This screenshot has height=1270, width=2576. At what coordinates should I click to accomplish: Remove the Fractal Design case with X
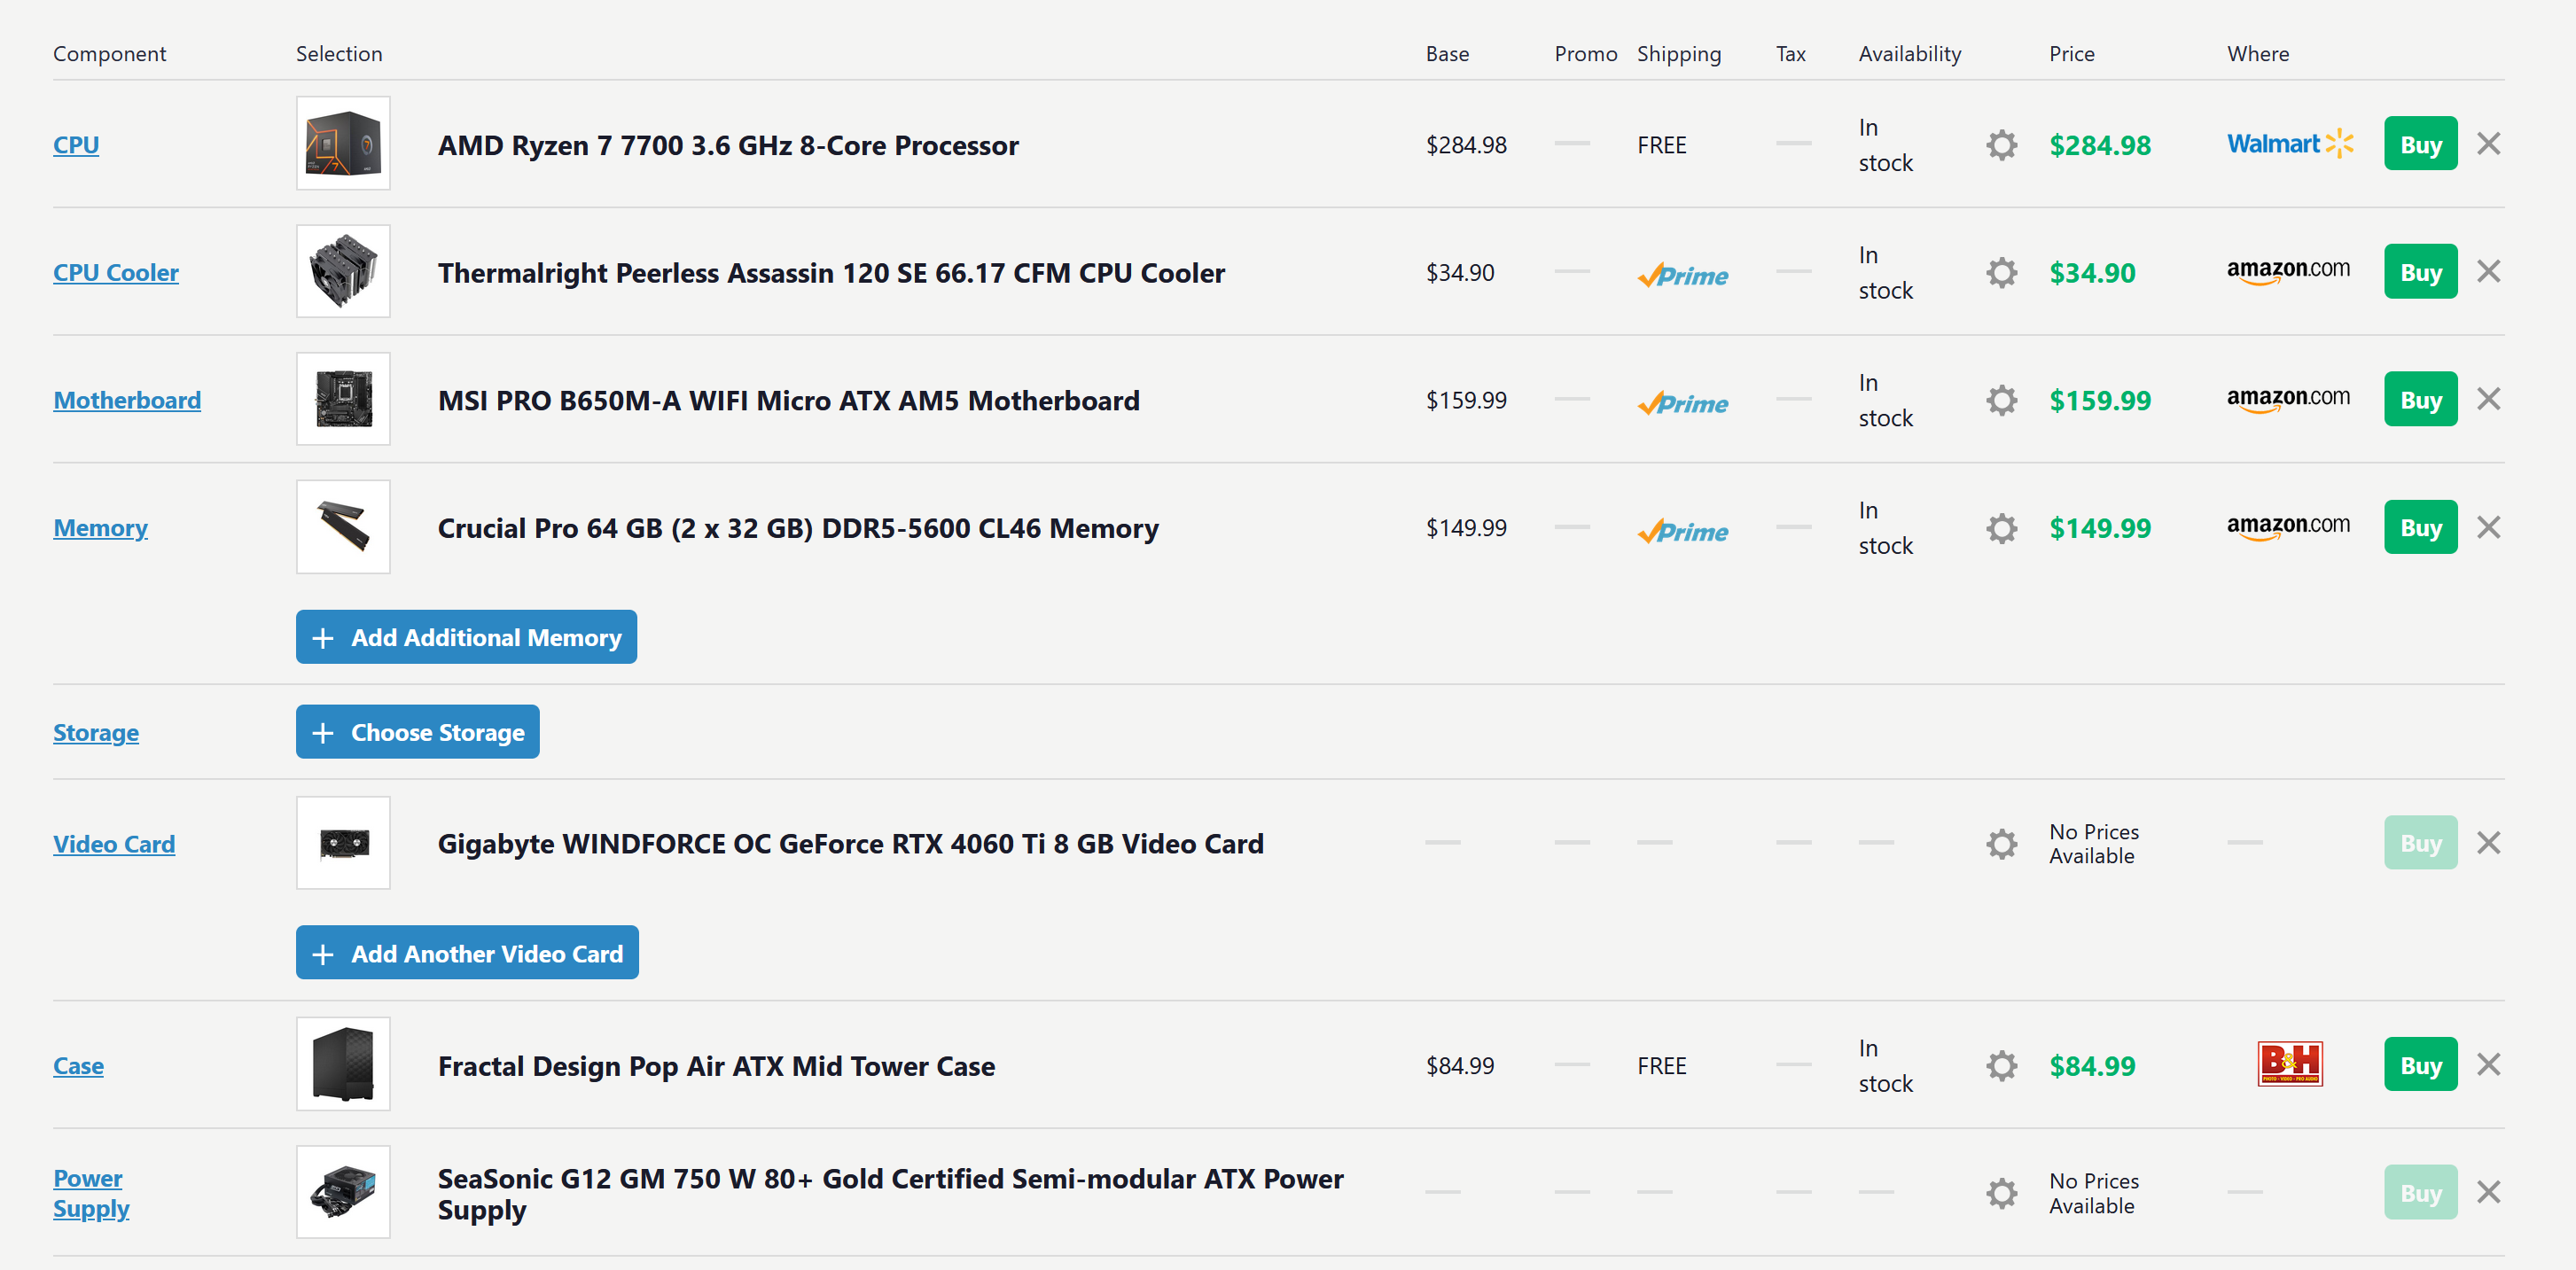[x=2488, y=1065]
